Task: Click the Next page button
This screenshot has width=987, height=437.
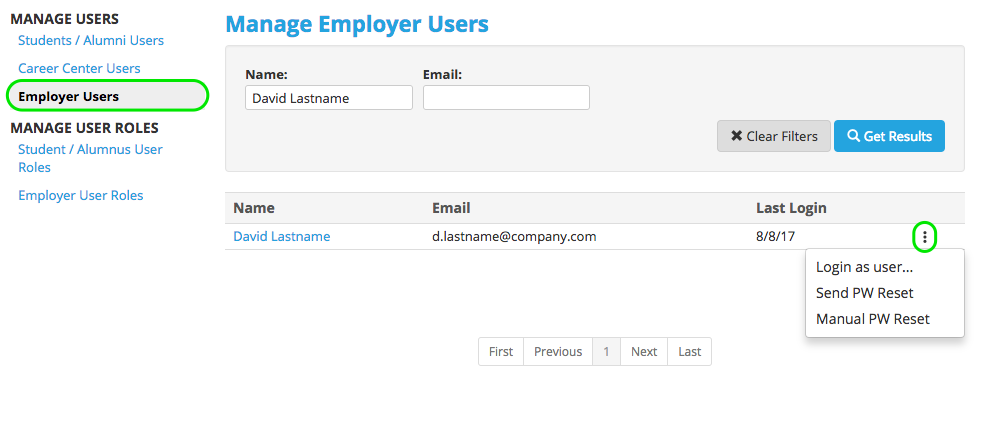Action: pos(644,352)
